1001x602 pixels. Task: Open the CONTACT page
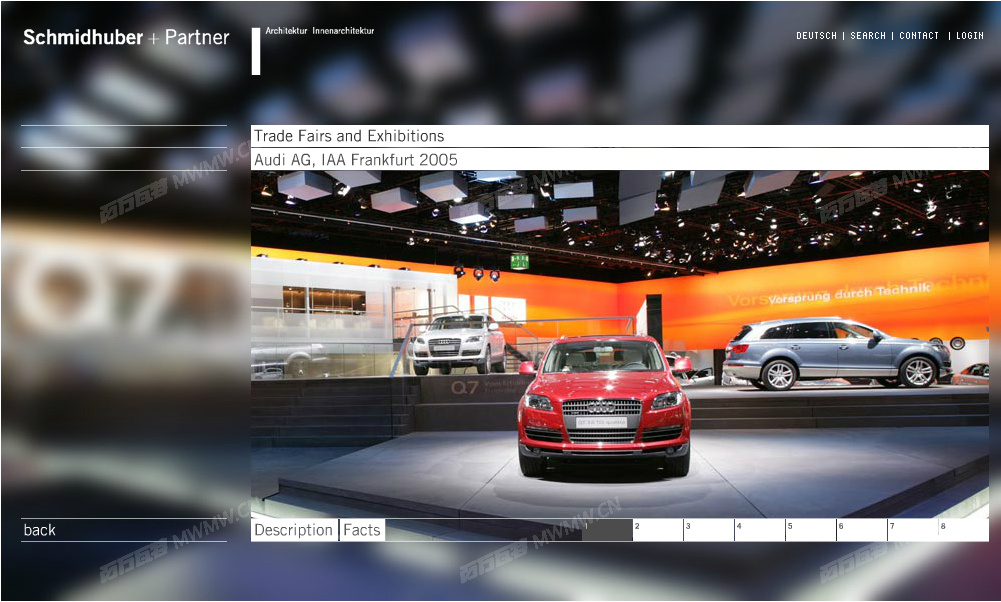919,36
